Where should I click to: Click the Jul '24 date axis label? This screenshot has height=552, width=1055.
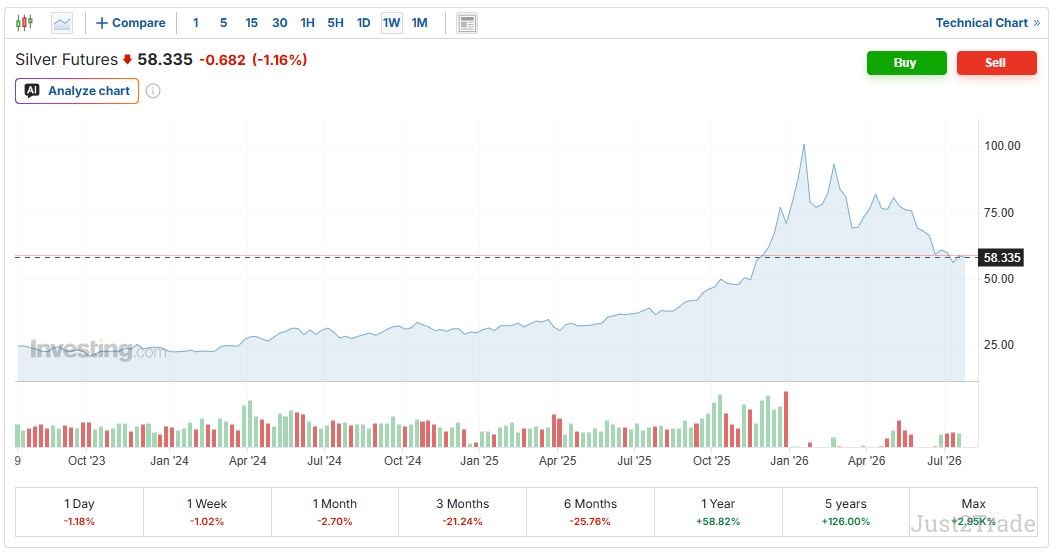pos(324,460)
